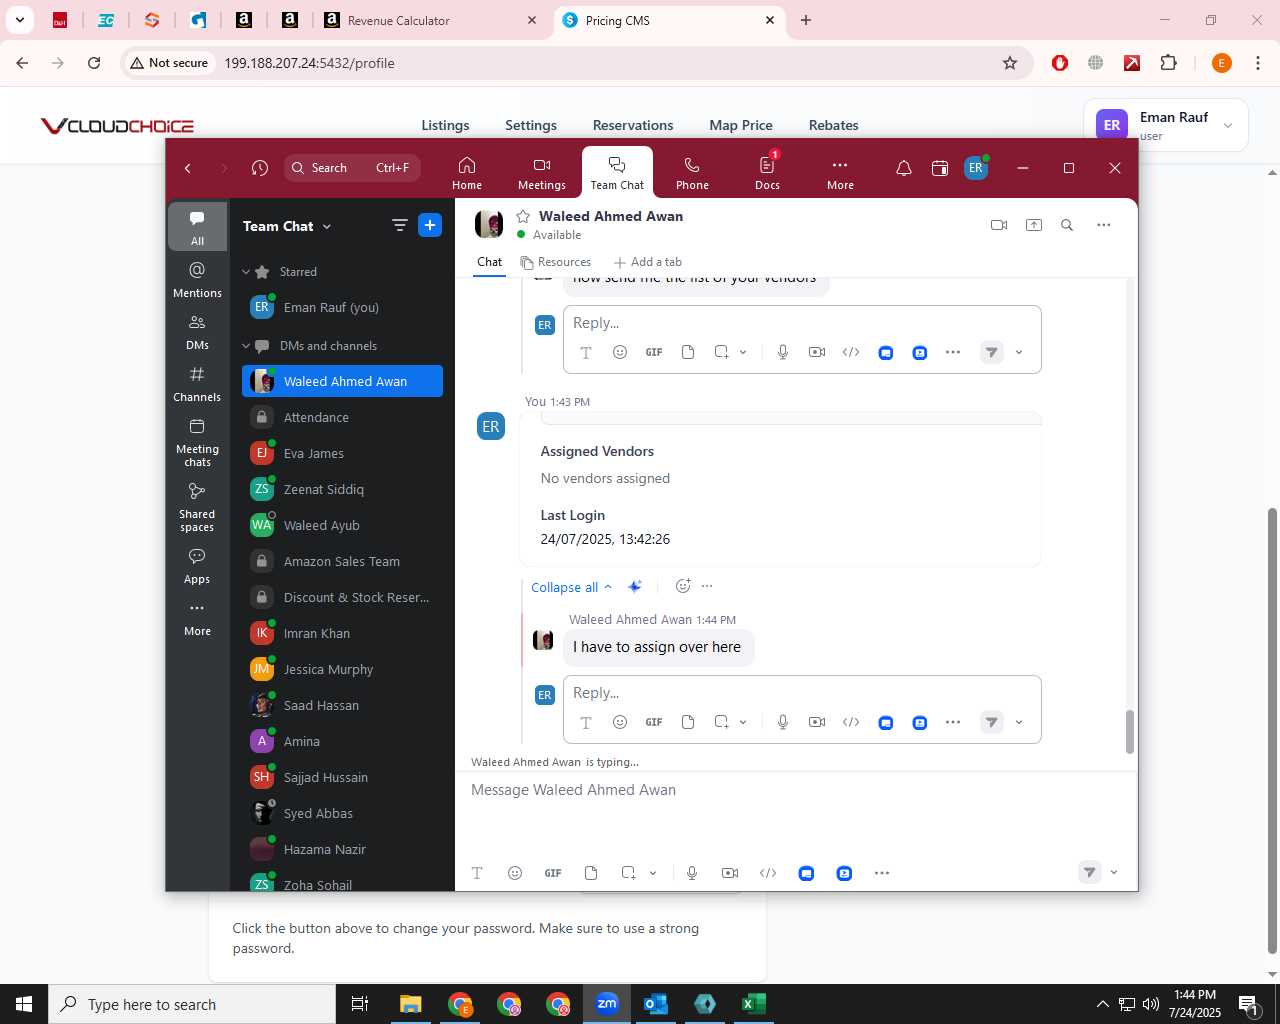1280x1024 pixels.
Task: Open the Zoom calendar icon beside the bell
Action: 939,168
